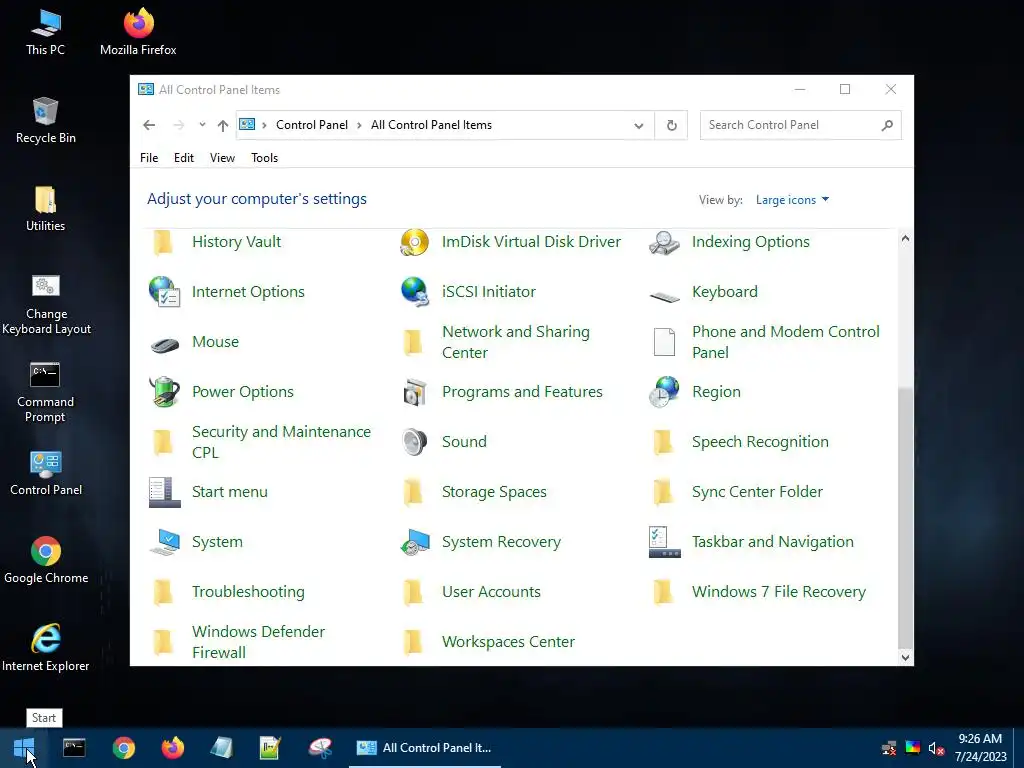The image size is (1024, 768).
Task: Open the View menu
Action: tap(222, 158)
